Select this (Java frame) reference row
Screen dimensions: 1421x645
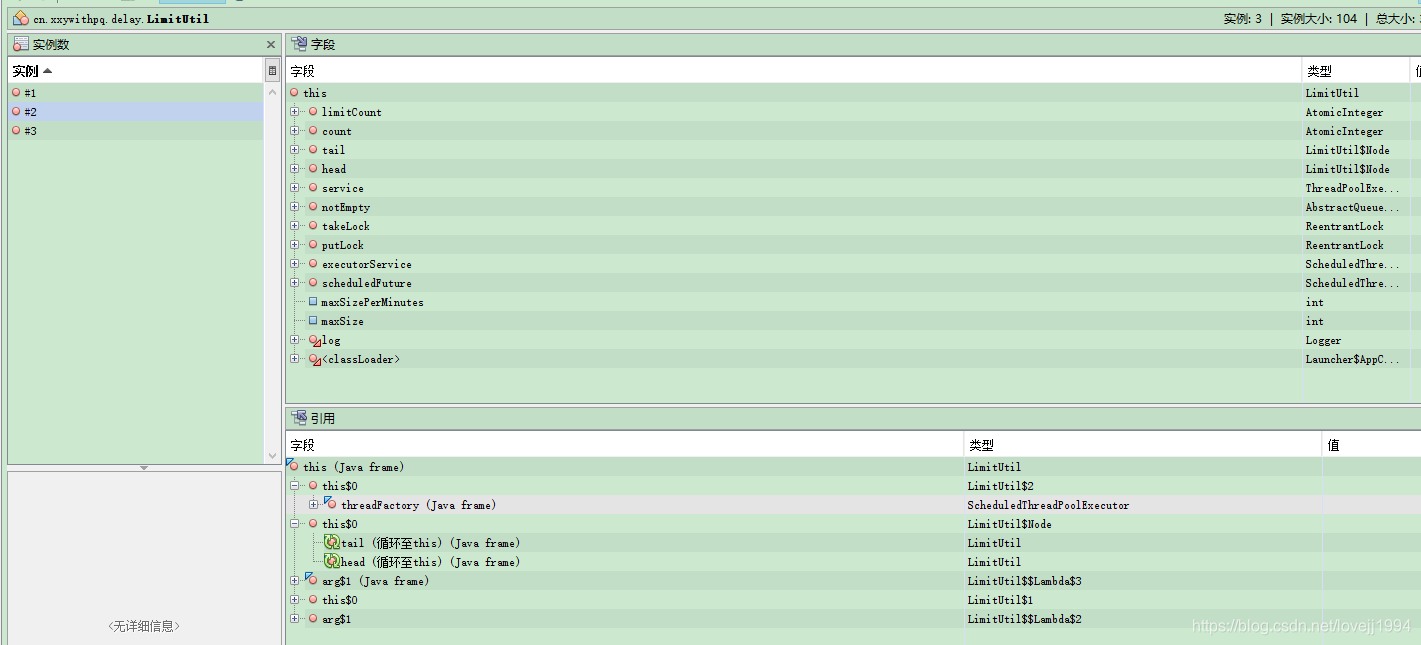coord(854,467)
